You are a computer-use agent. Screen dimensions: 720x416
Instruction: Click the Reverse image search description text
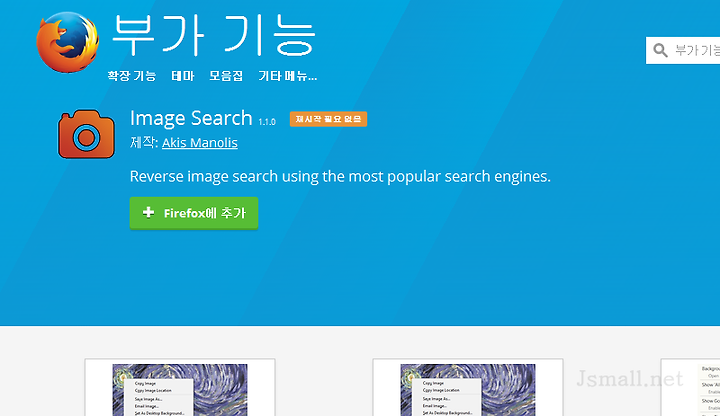coord(340,176)
